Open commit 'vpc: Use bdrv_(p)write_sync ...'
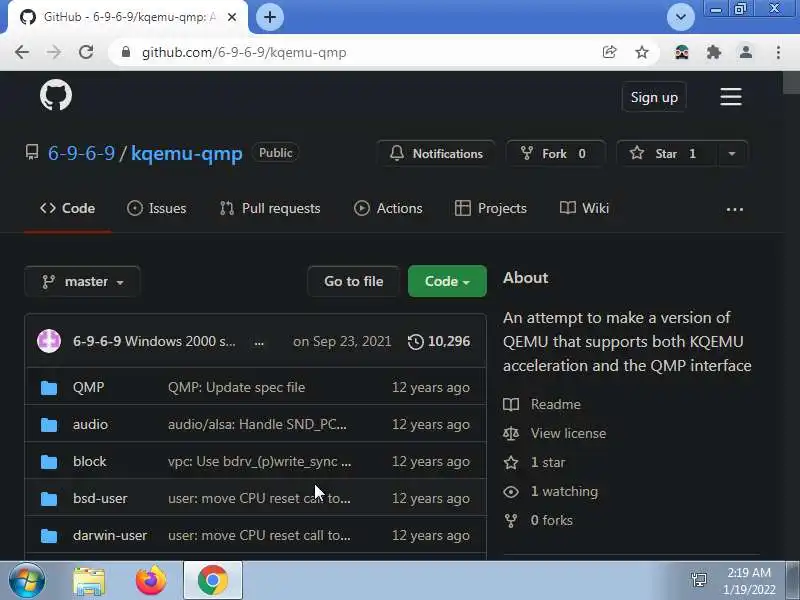 pyautogui.click(x=259, y=461)
